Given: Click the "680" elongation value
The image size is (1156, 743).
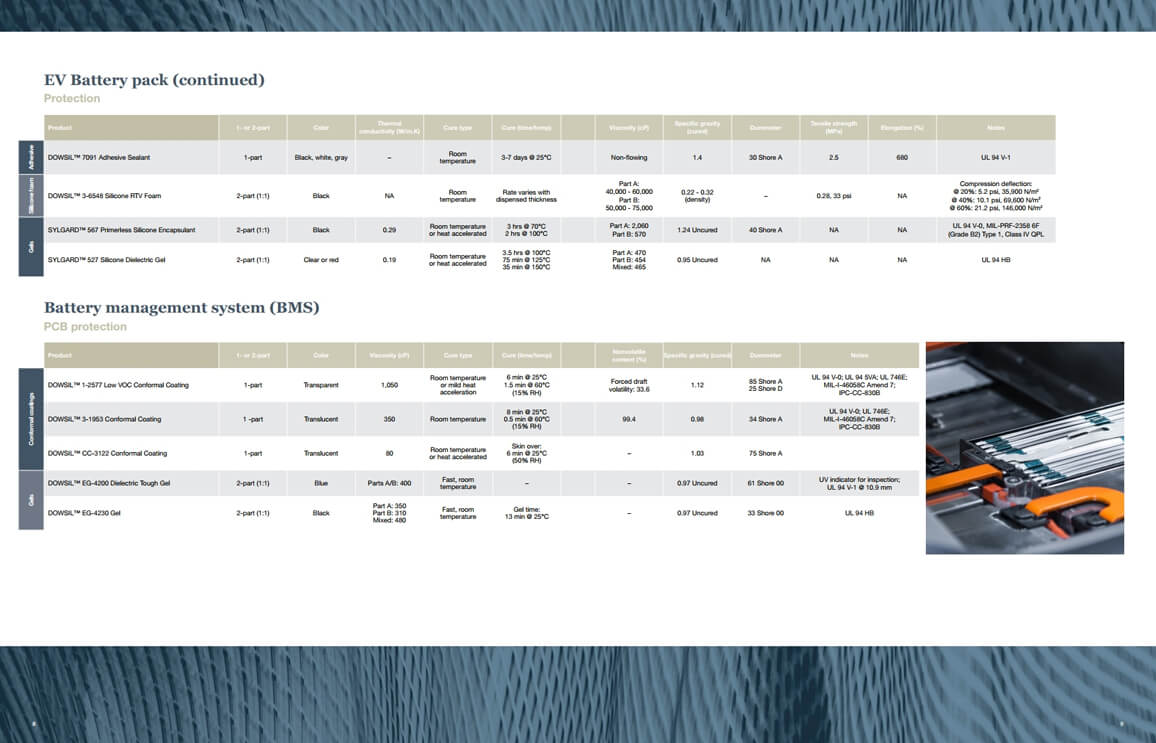Looking at the screenshot, I should point(902,158).
